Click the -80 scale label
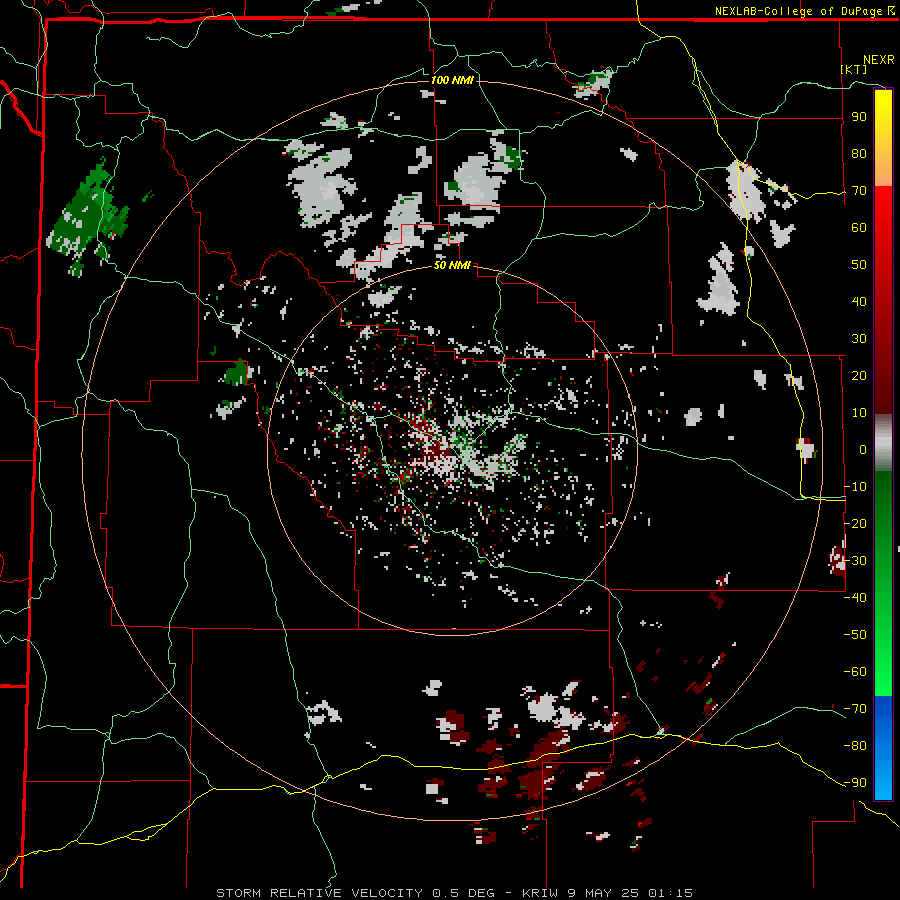The height and width of the screenshot is (900, 900). pos(855,746)
